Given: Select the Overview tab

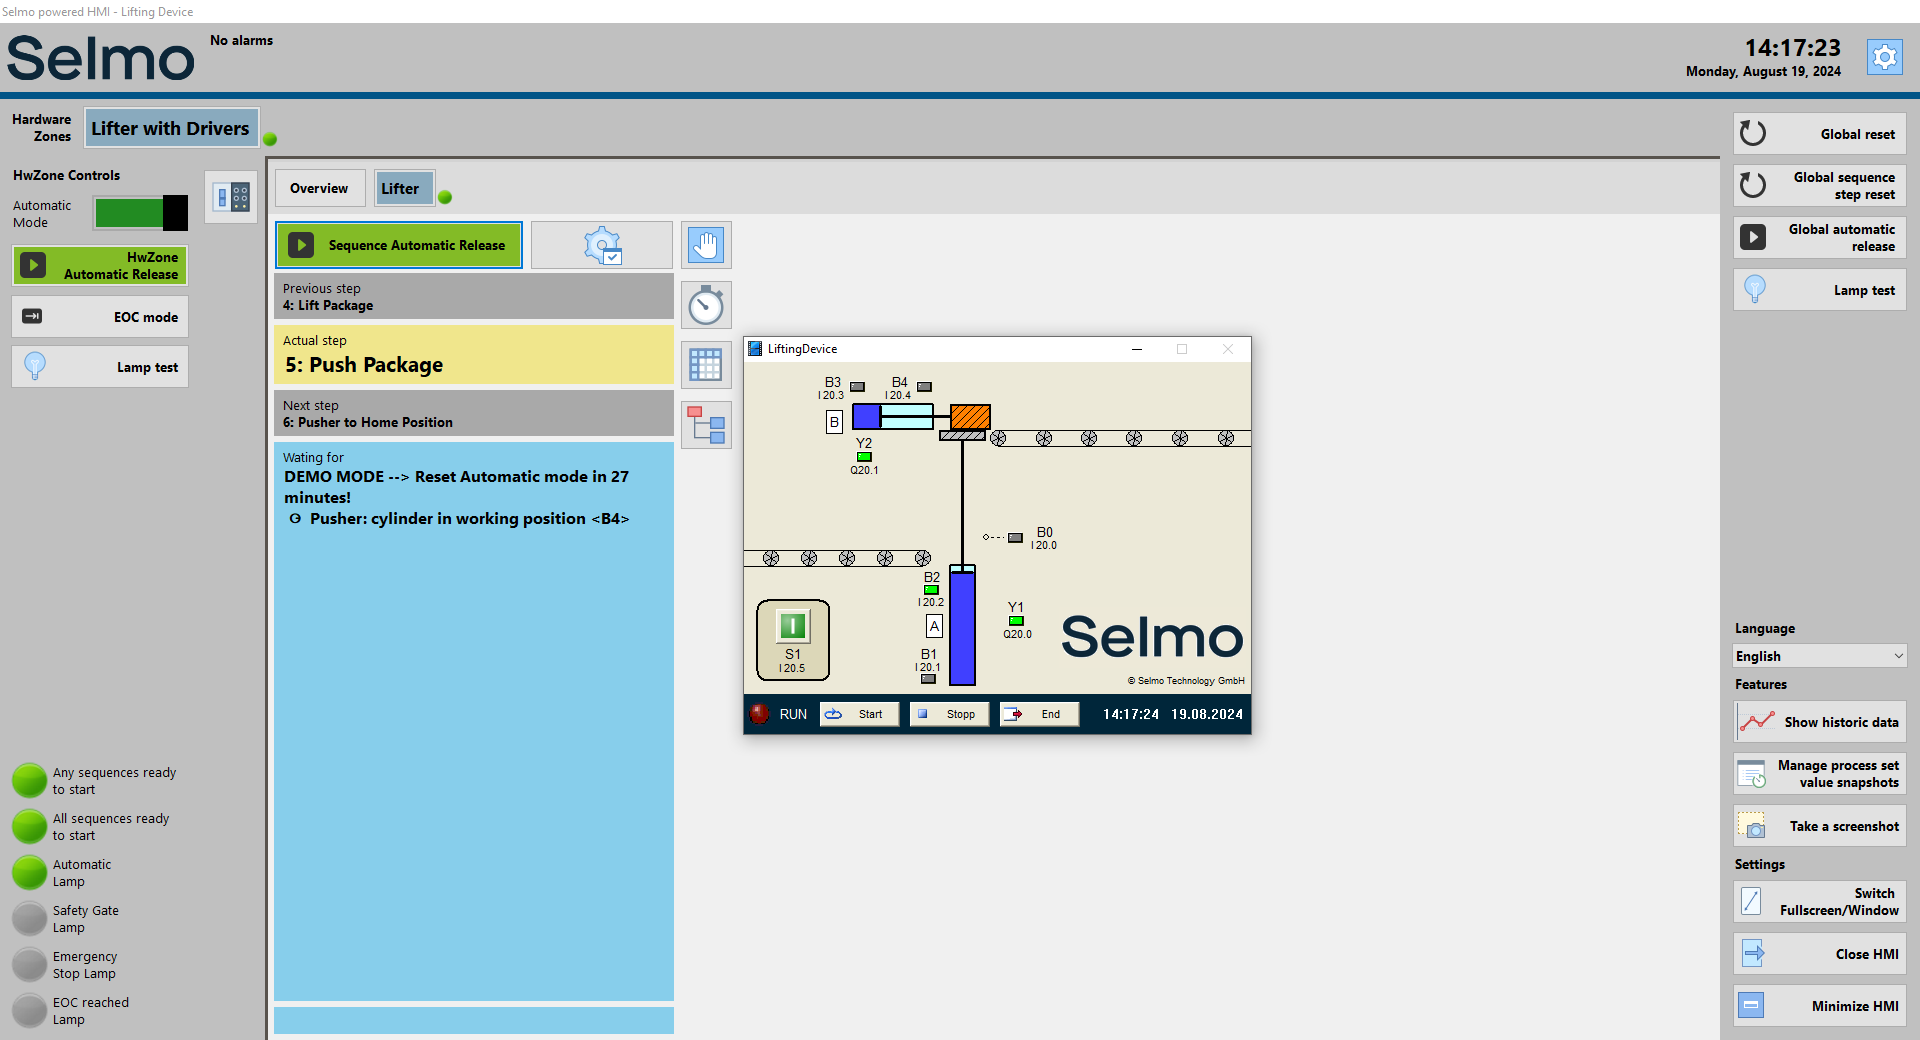Looking at the screenshot, I should [x=320, y=188].
